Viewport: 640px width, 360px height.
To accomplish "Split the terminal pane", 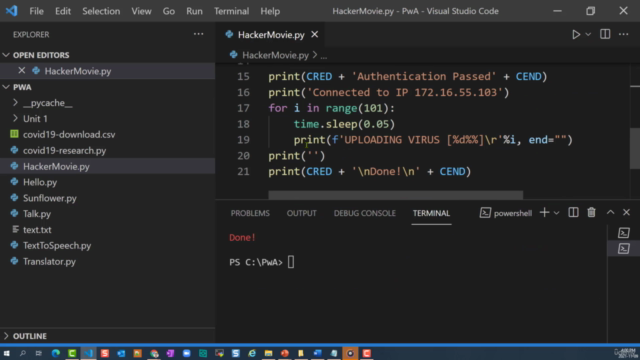I will point(573,213).
